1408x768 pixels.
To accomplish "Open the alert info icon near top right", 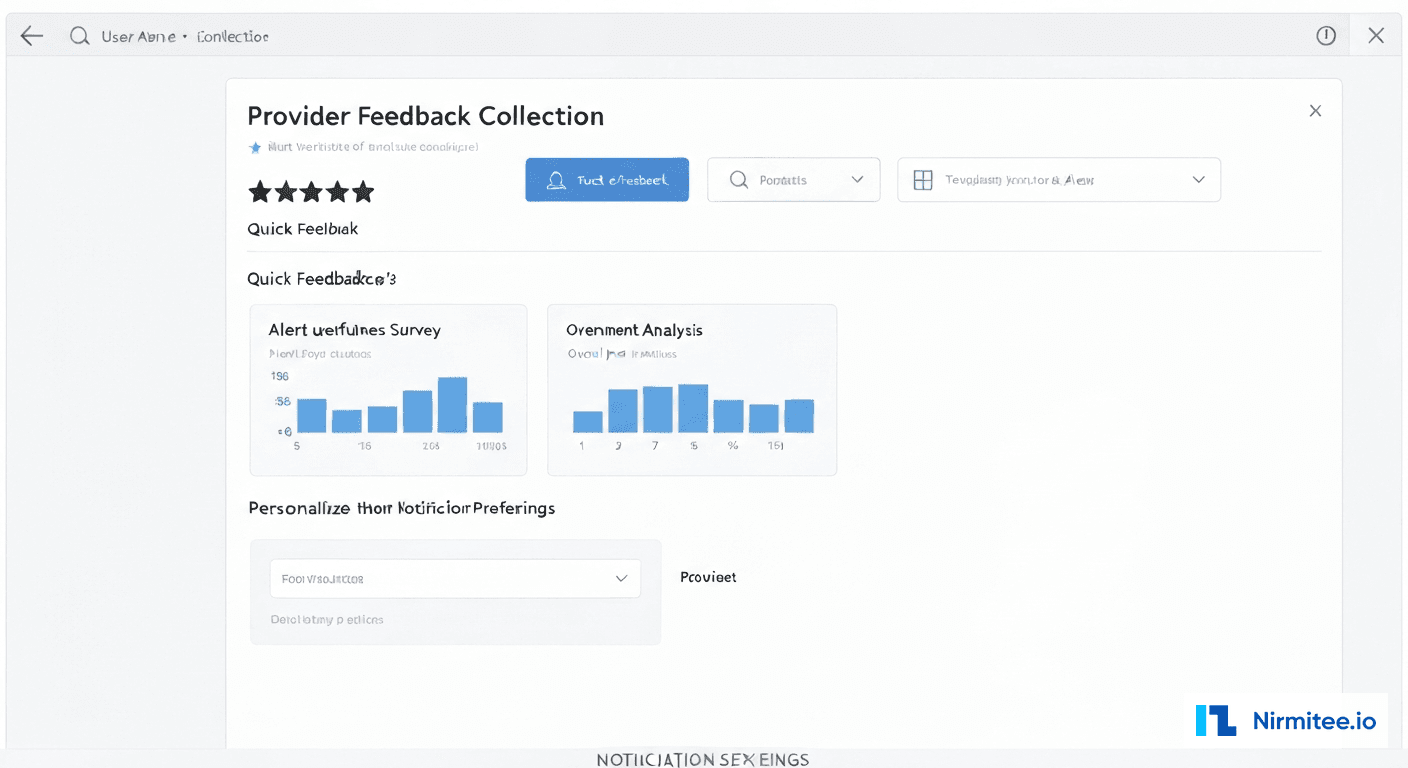I will pos(1326,35).
